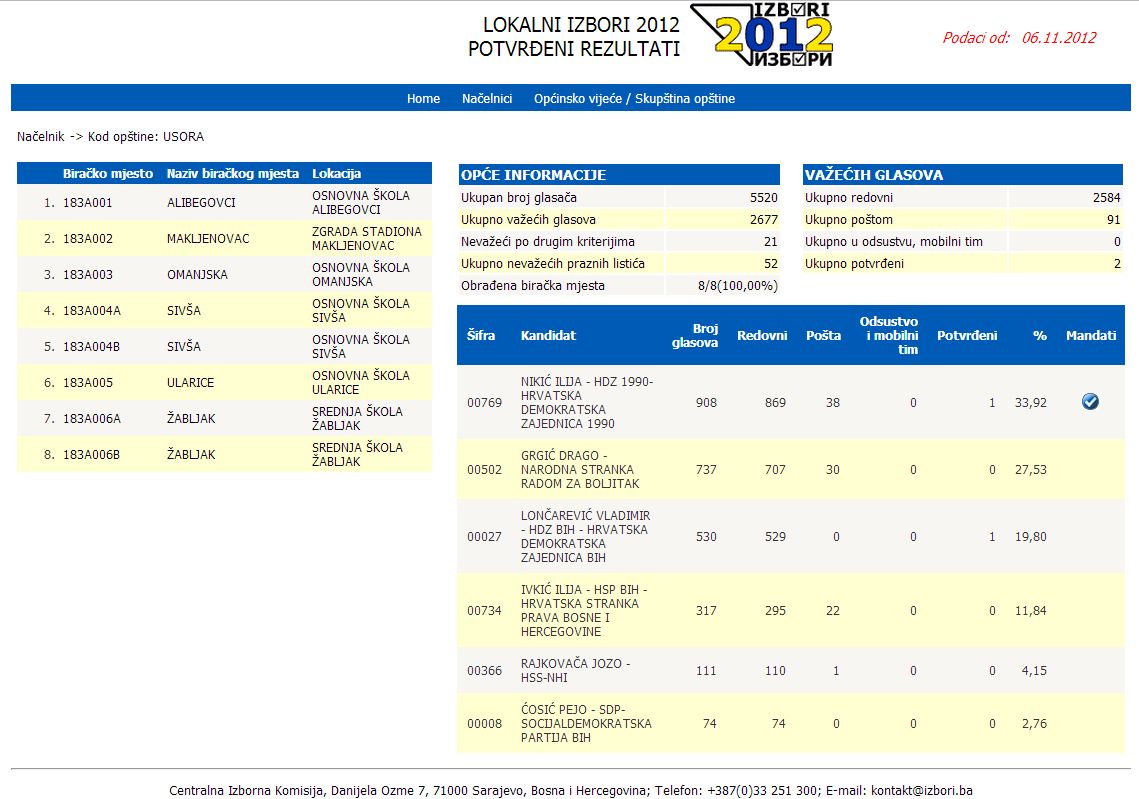Image resolution: width=1139 pixels, height=799 pixels.
Task: Click processed polling stations value 8/8(100,00%)
Action: (x=737, y=285)
